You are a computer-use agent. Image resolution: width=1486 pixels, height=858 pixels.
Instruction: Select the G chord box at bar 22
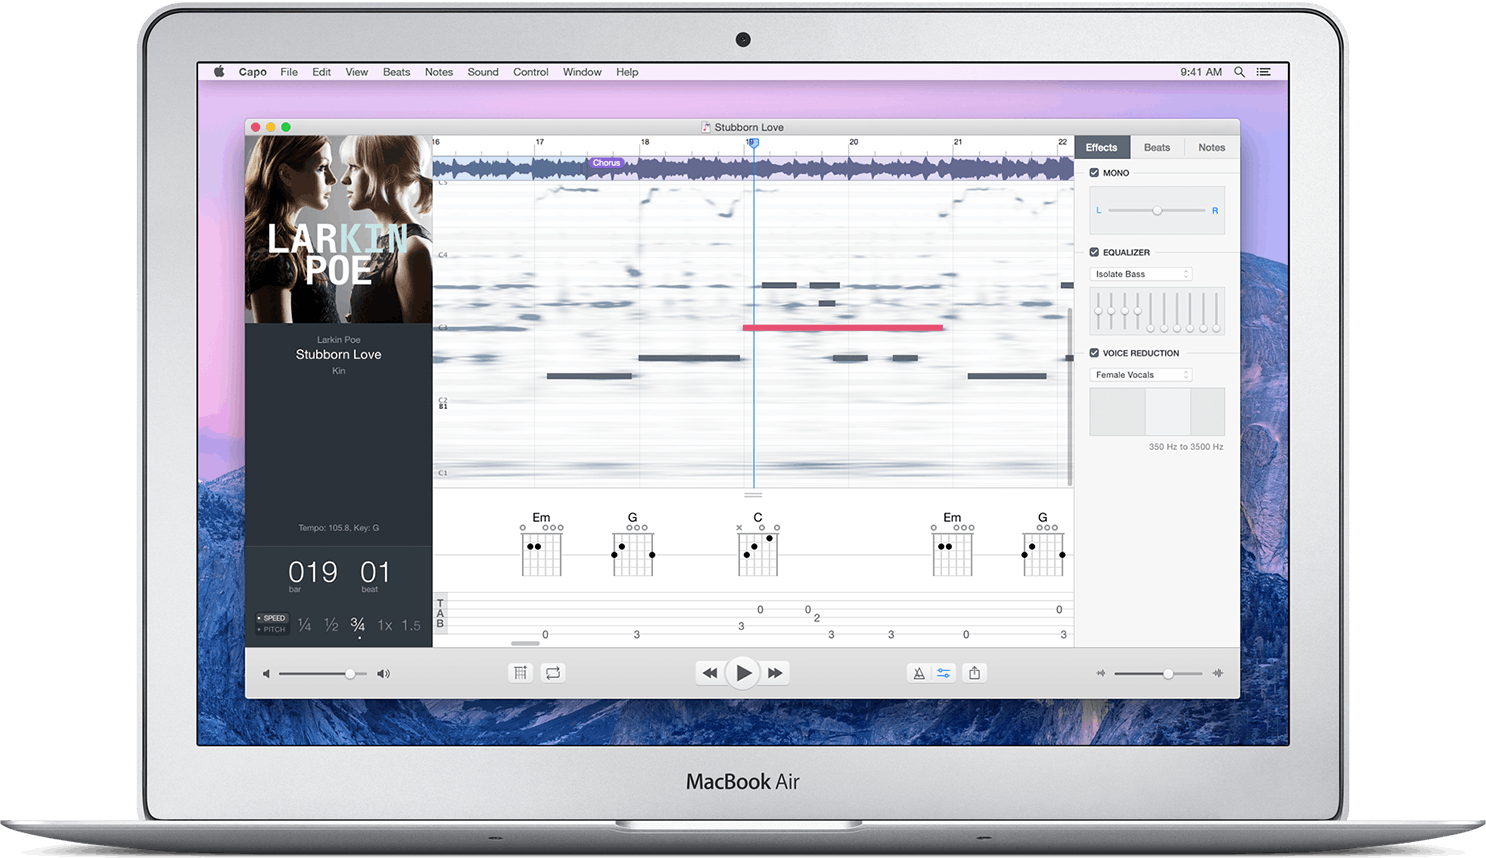click(1043, 545)
